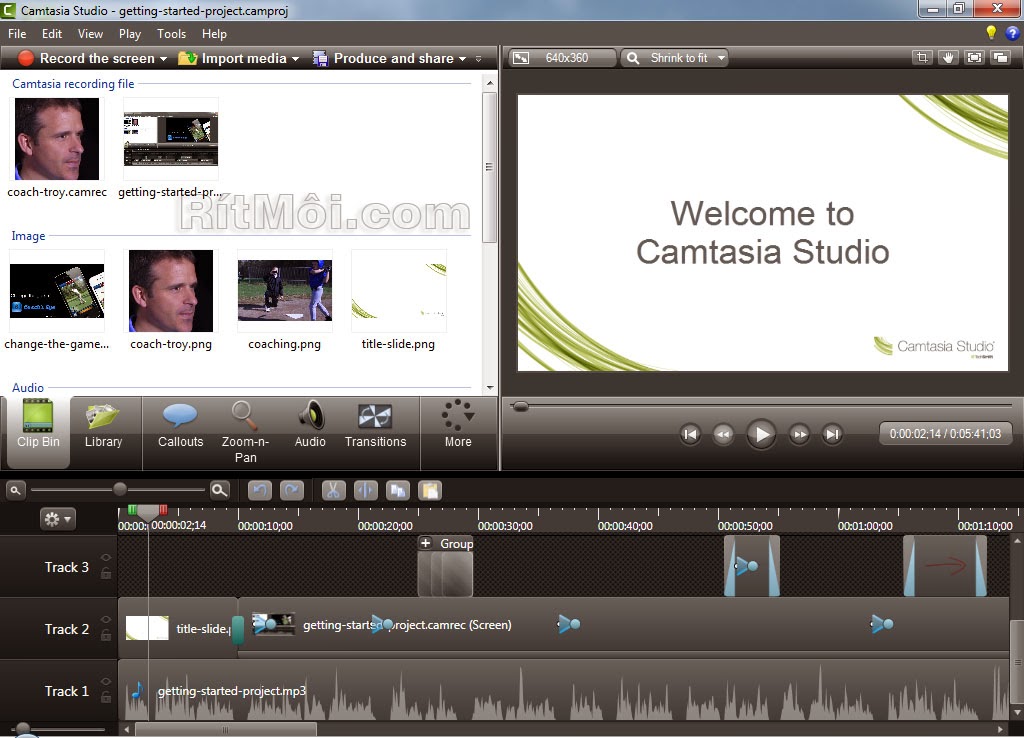This screenshot has height=738, width=1024.
Task: Click Produce and share button
Action: pyautogui.click(x=383, y=58)
